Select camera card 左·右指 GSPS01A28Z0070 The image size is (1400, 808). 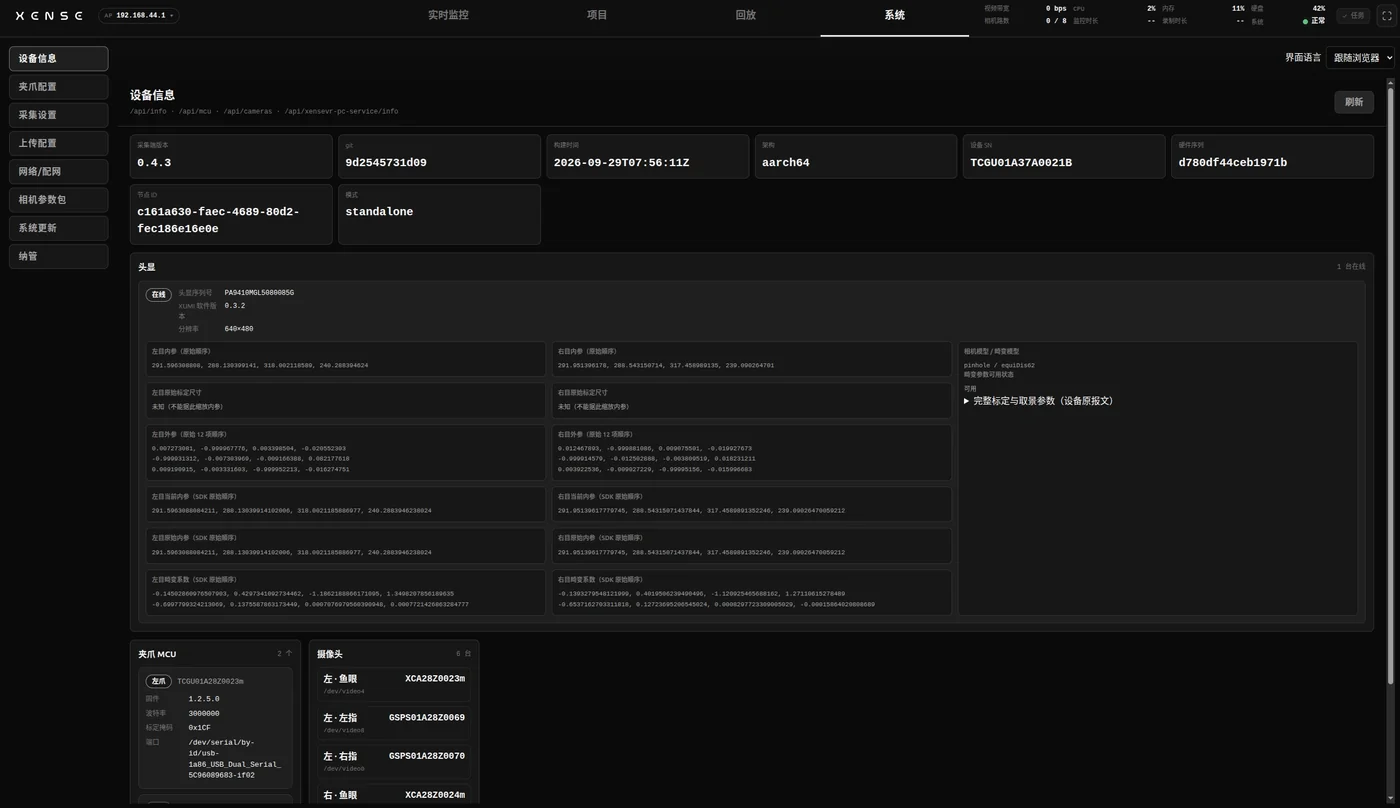(x=394, y=762)
